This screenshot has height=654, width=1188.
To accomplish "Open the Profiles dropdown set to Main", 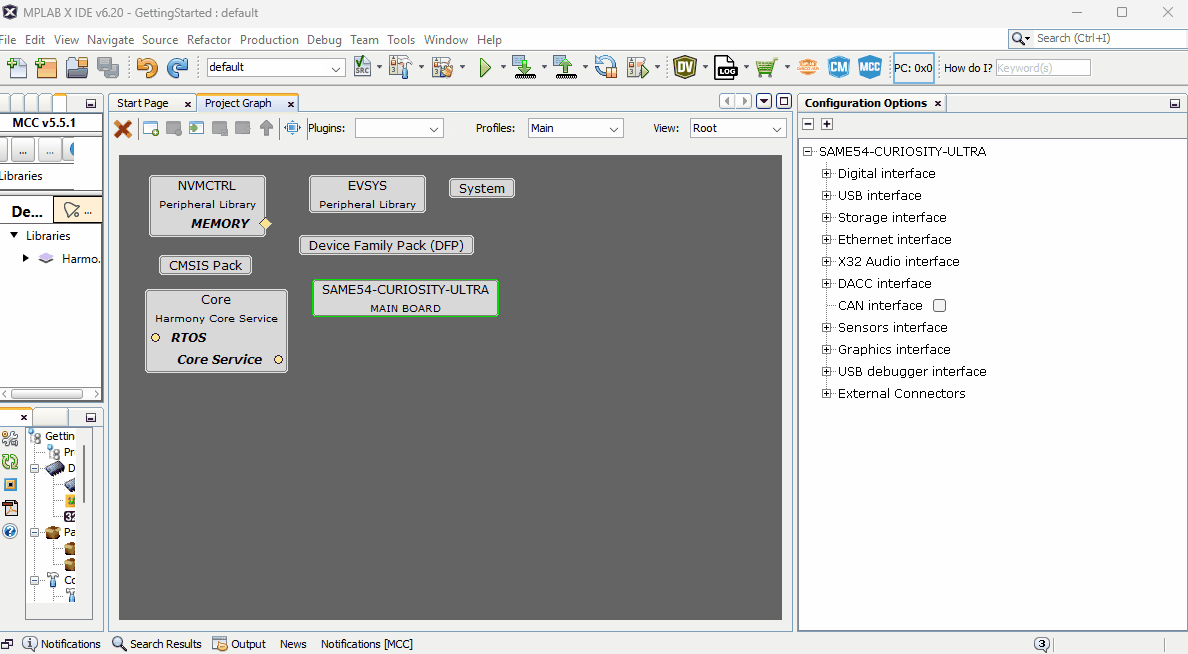I will (x=575, y=129).
